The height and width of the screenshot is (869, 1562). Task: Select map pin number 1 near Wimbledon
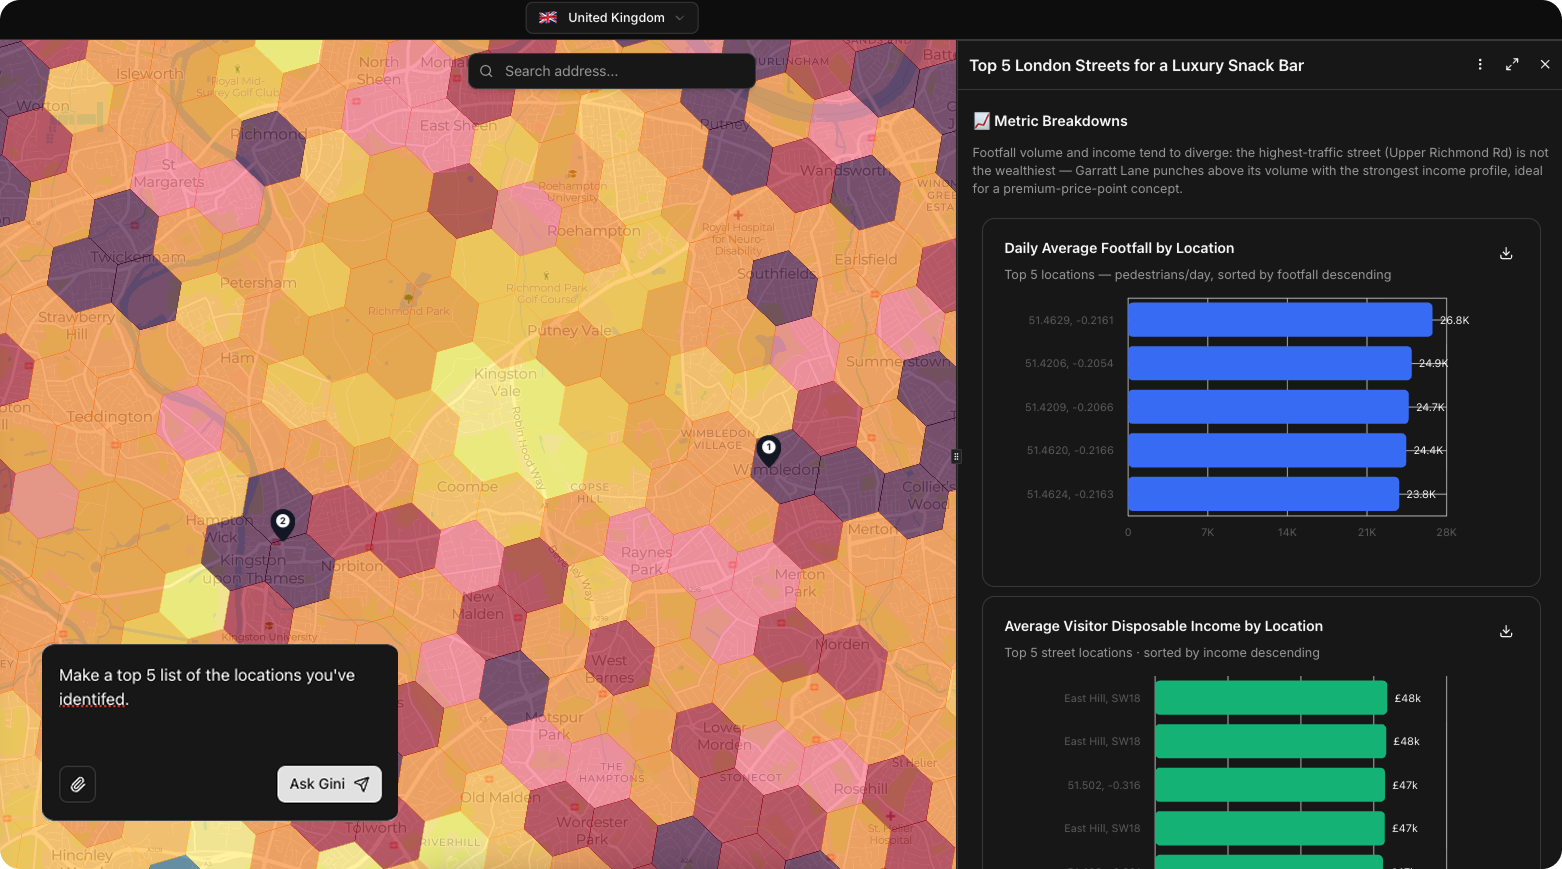click(x=768, y=450)
